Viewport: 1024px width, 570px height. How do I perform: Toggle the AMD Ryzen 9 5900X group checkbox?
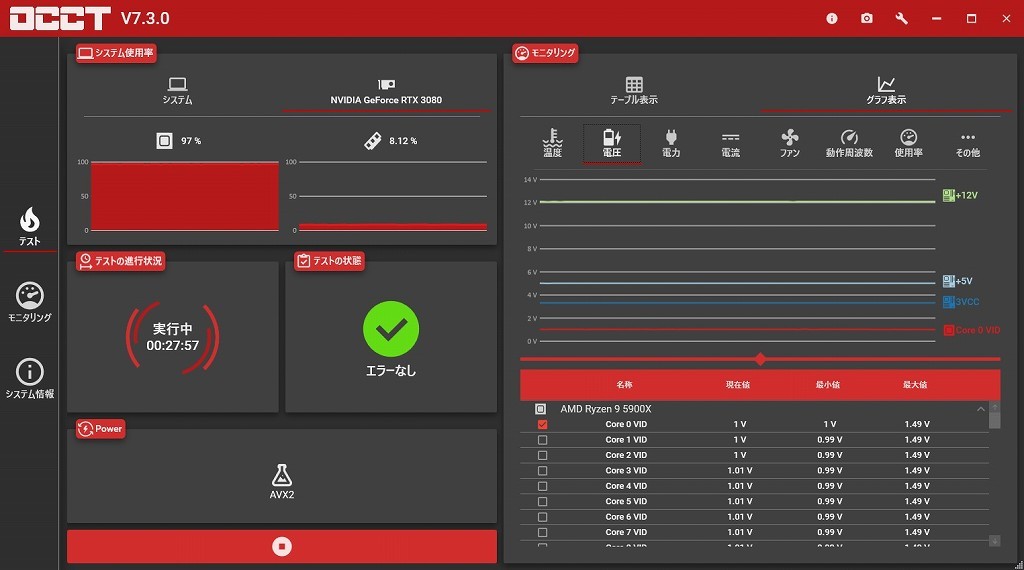(540, 409)
